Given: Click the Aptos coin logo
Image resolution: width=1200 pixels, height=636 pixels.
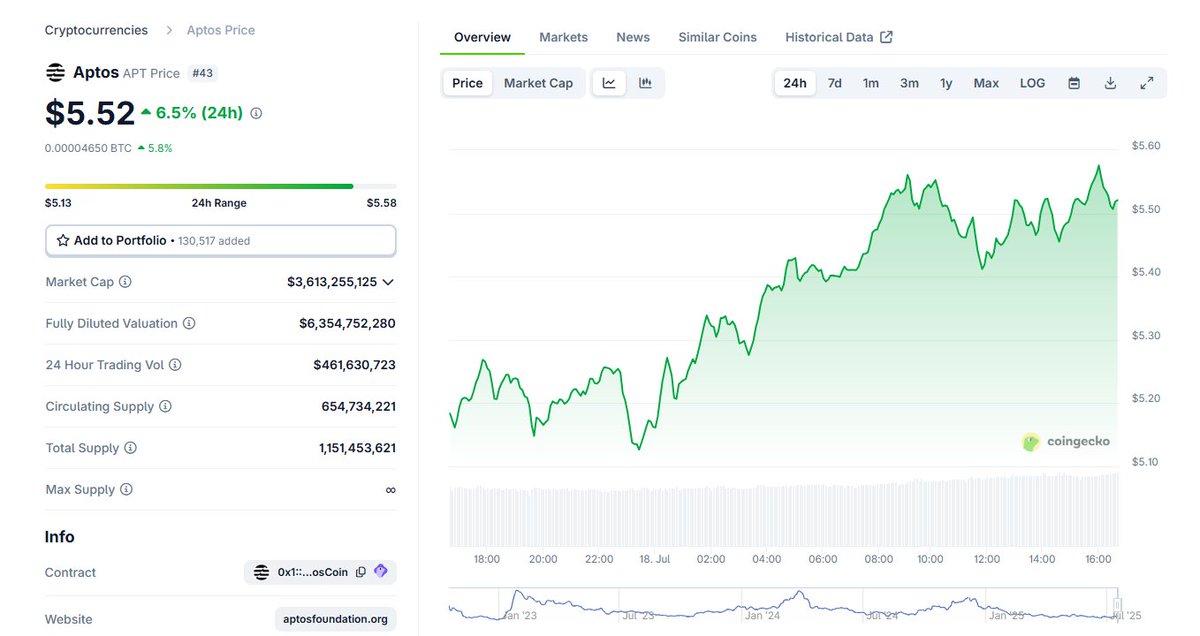Looking at the screenshot, I should (x=55, y=72).
